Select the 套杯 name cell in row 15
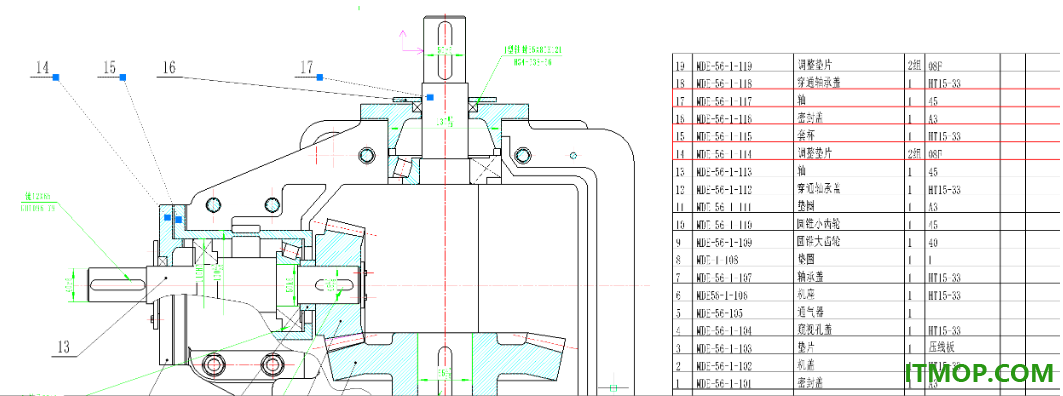Viewport: 1063px width, 396px height. [806, 136]
